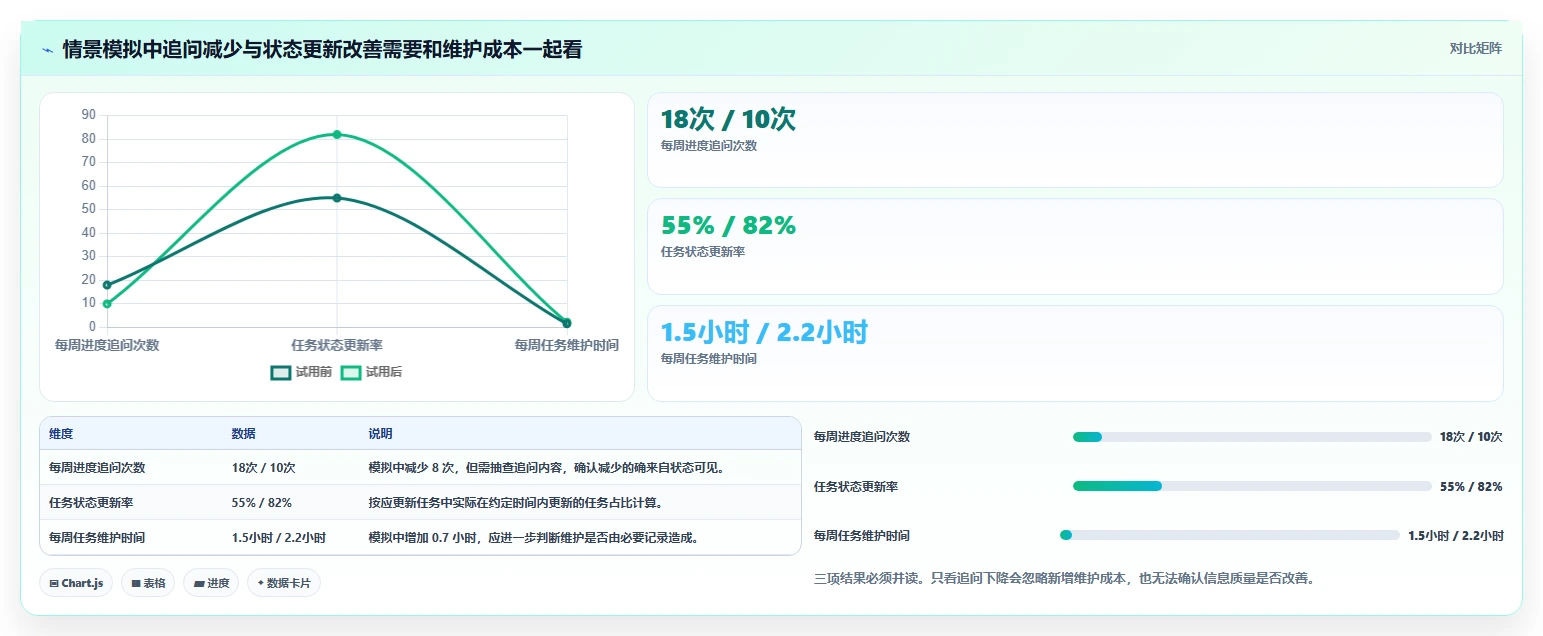Click table cell 每周任务维护时间

(x=97, y=537)
